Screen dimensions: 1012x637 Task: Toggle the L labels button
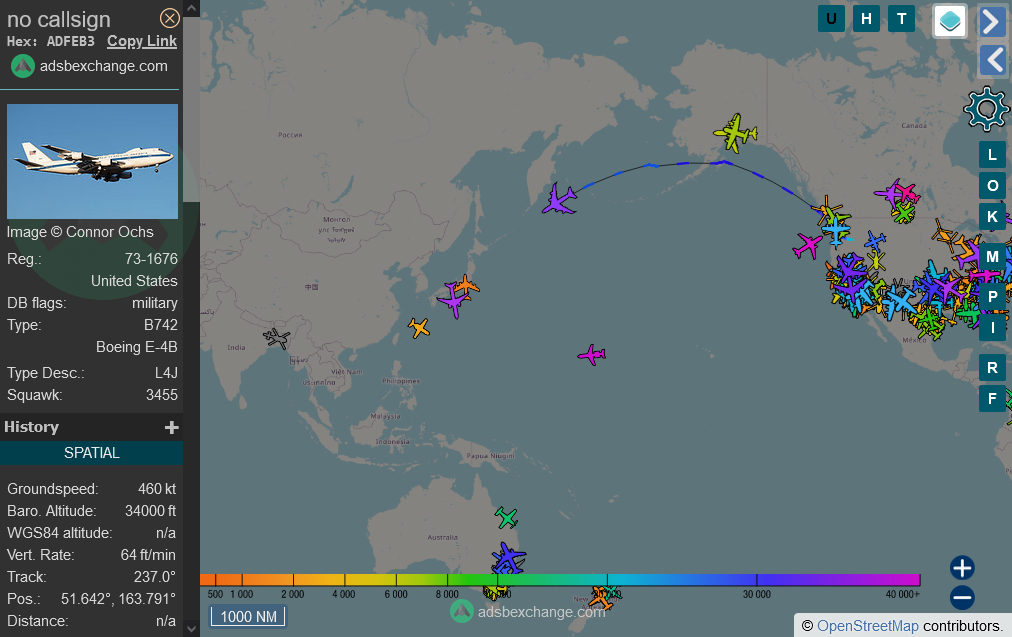coord(993,155)
